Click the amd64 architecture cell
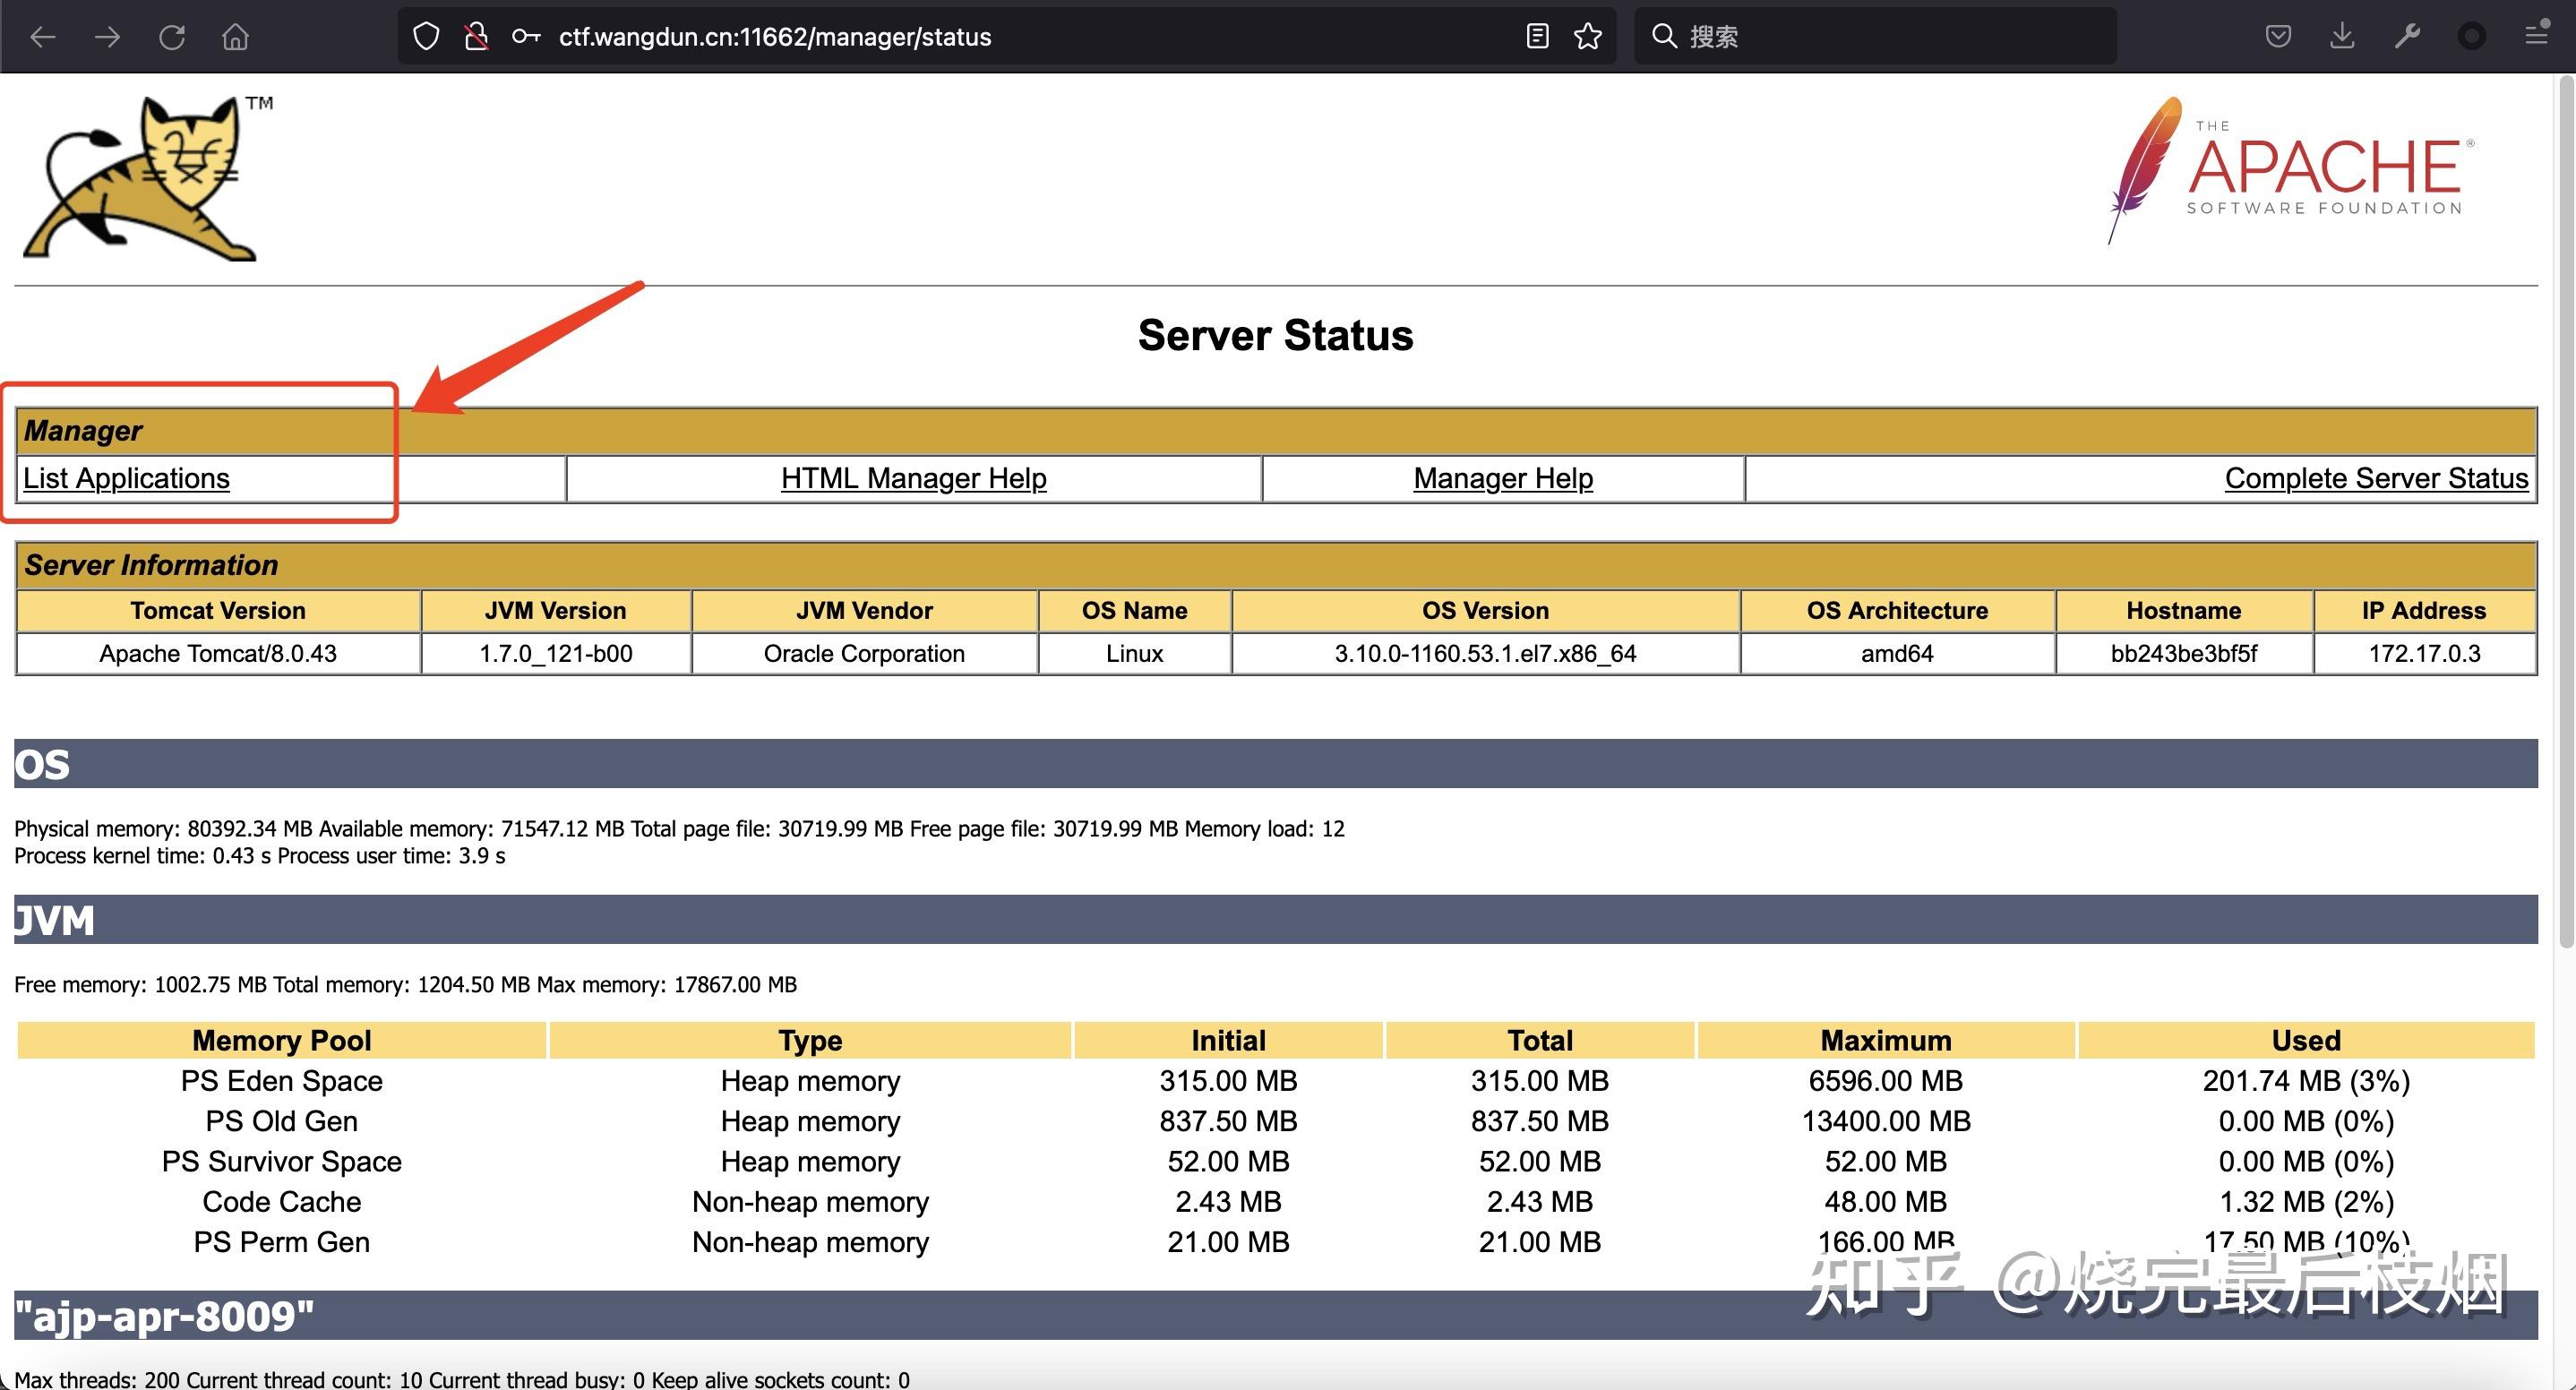Image resolution: width=2576 pixels, height=1390 pixels. click(1897, 654)
